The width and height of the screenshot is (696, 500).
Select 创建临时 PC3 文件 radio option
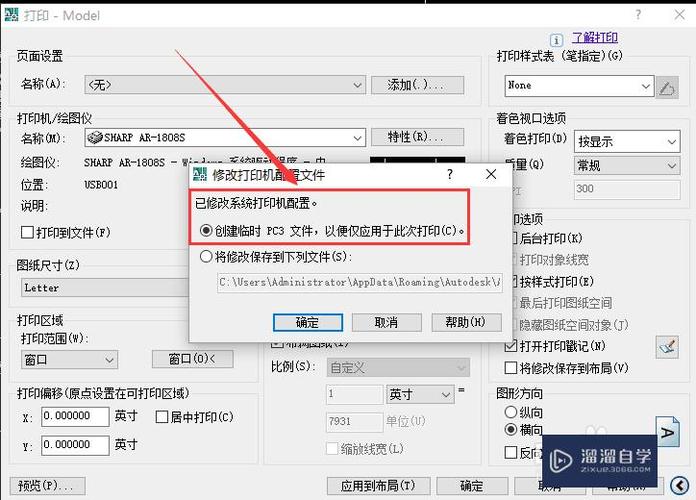tap(206, 230)
